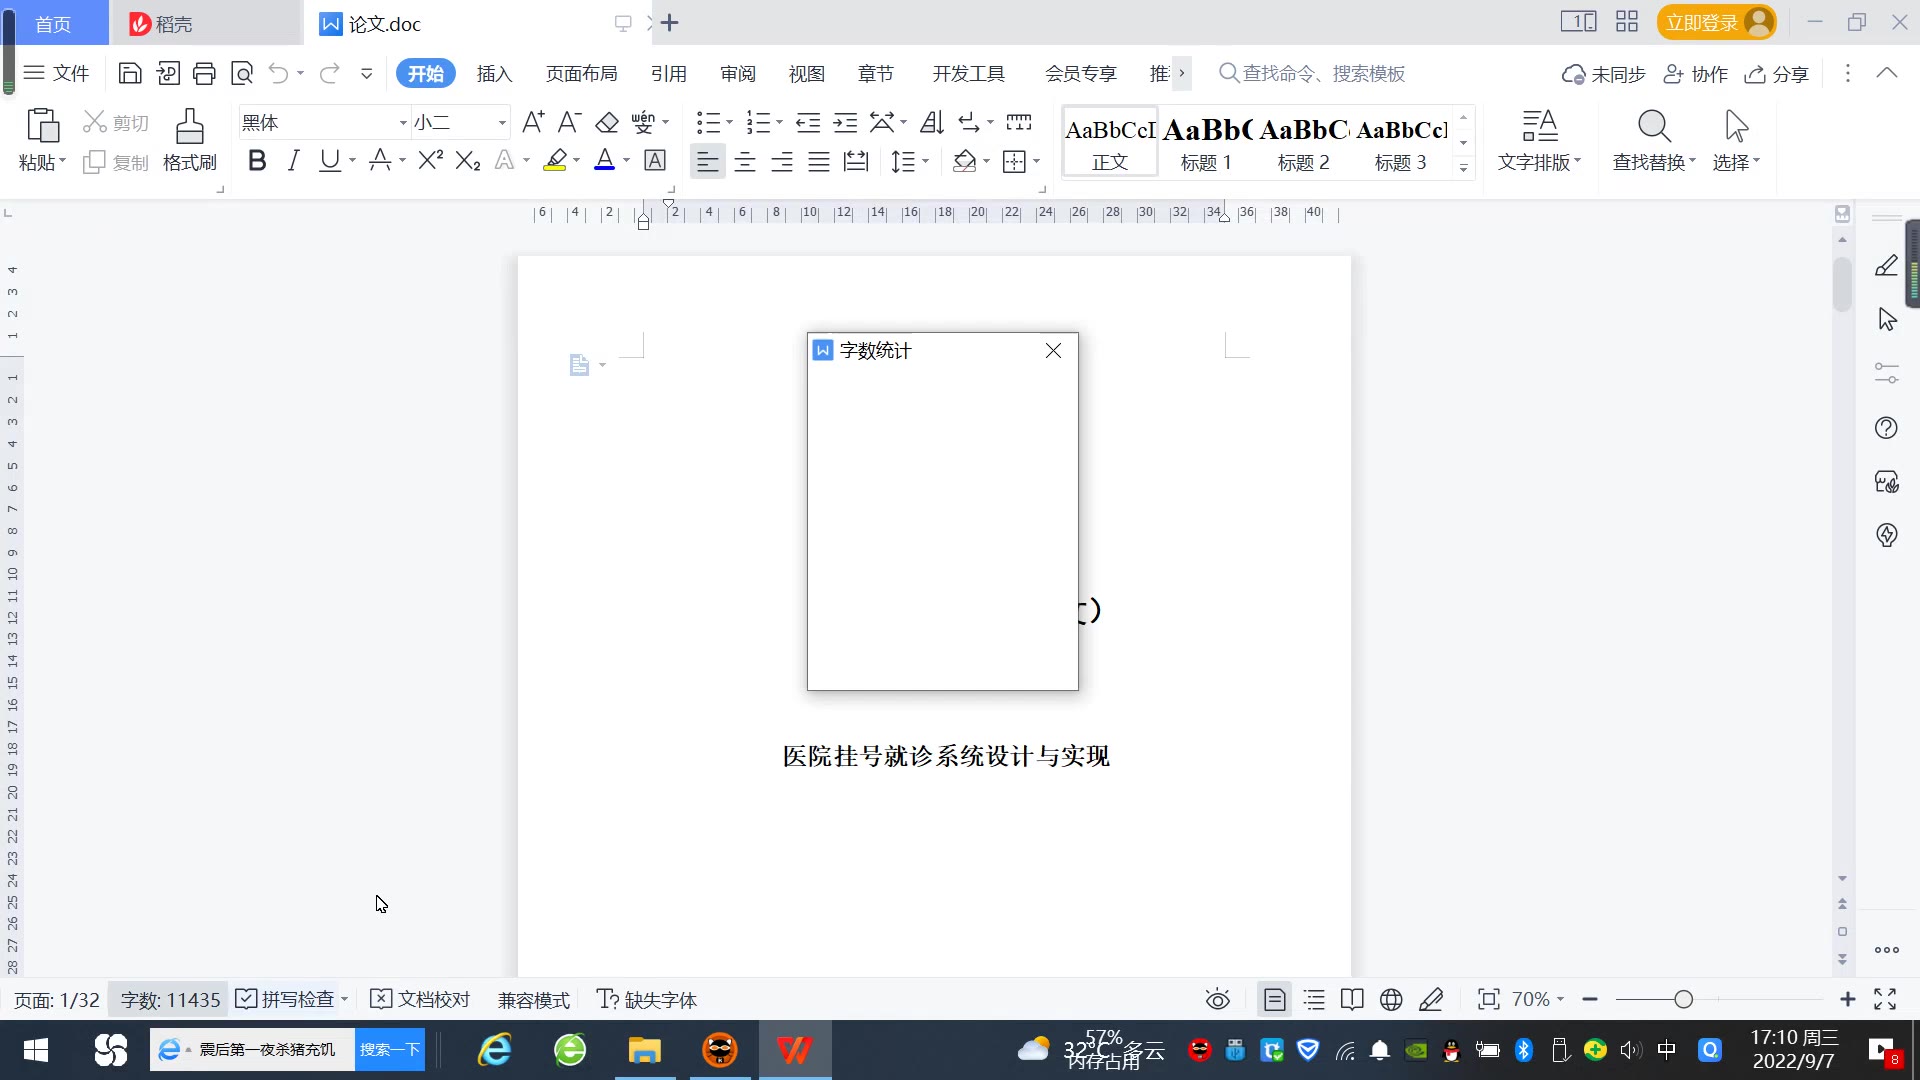The image size is (1920, 1080).
Task: Click the superscript X² icon
Action: click(x=430, y=160)
